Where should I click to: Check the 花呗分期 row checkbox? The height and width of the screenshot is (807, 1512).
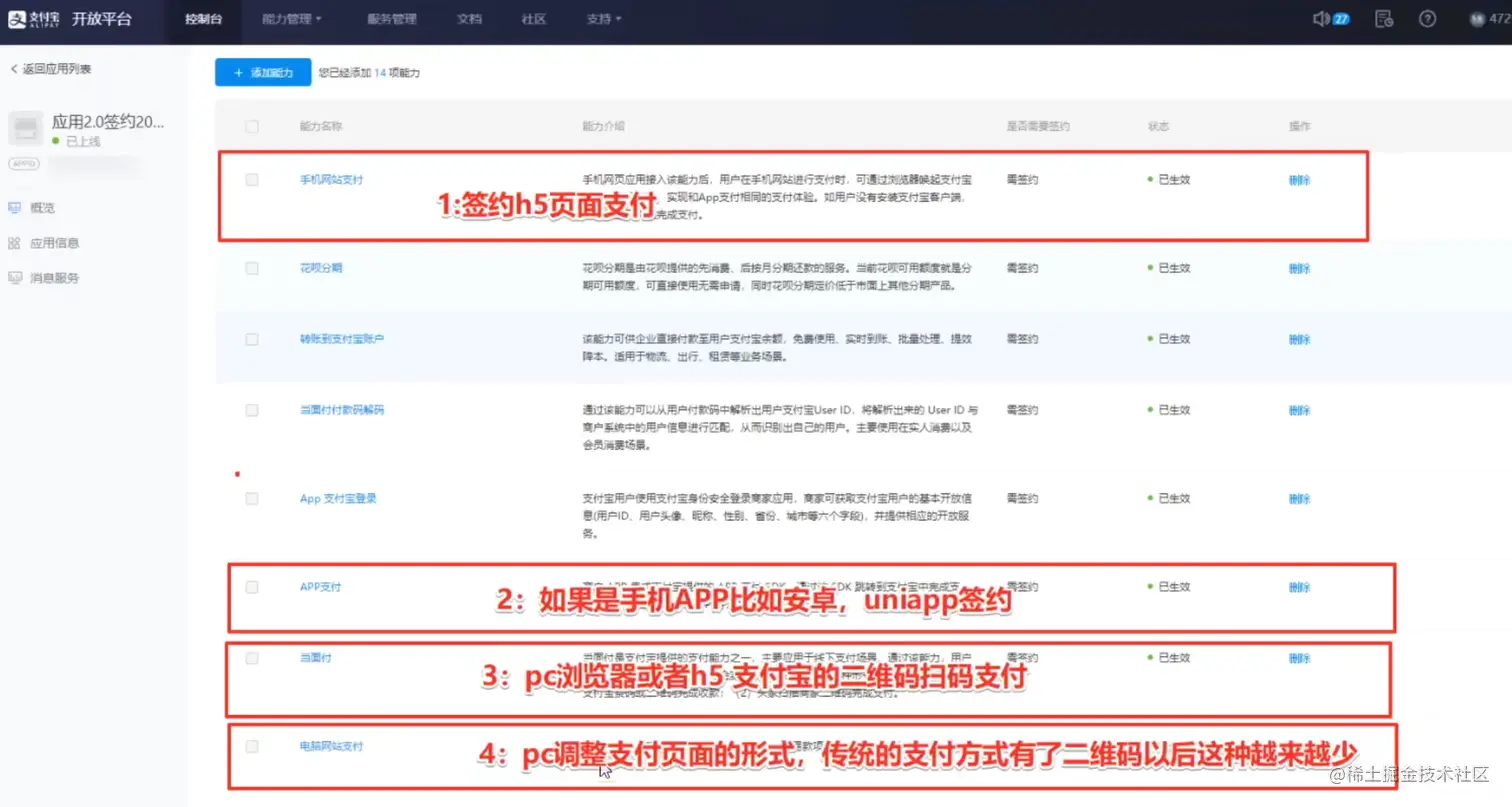pos(251,268)
